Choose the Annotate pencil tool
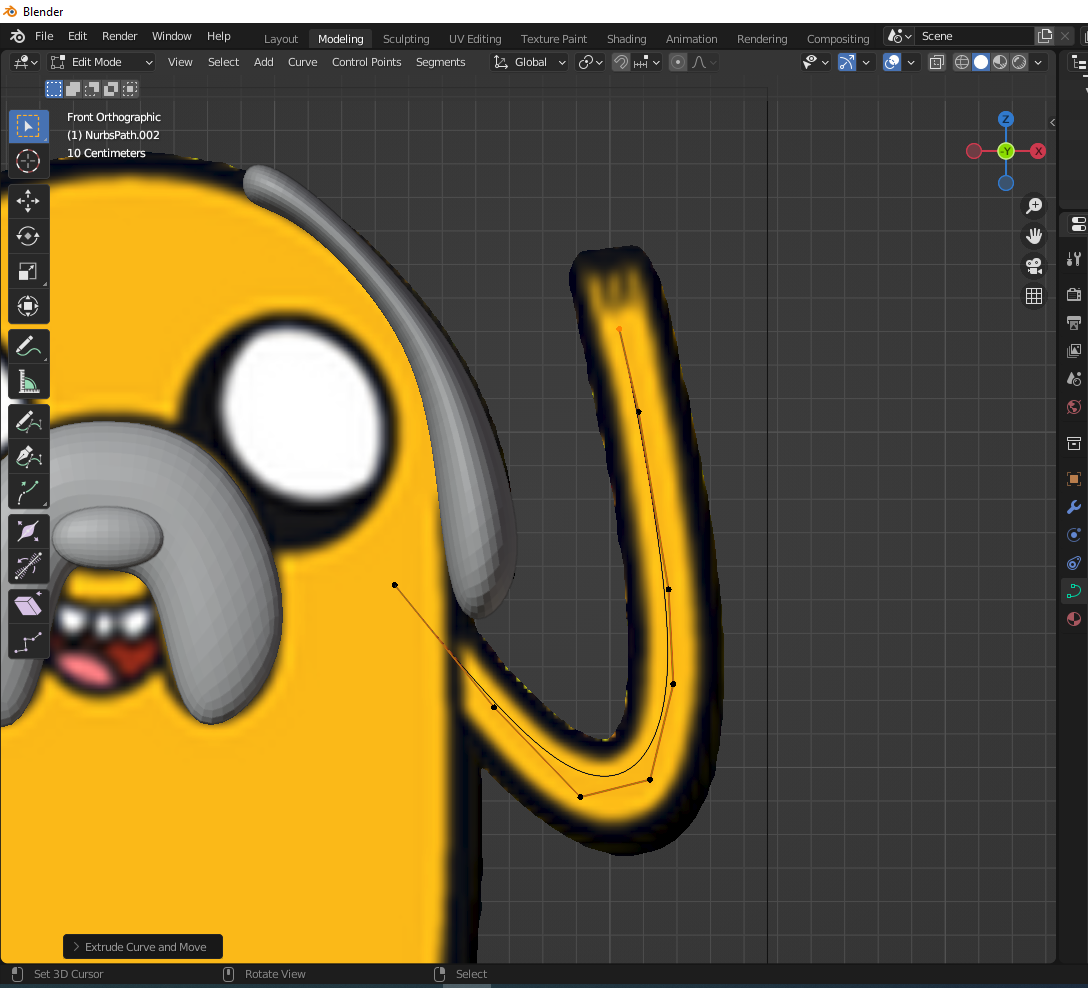Screen dimensions: 1088x988 [x=28, y=346]
